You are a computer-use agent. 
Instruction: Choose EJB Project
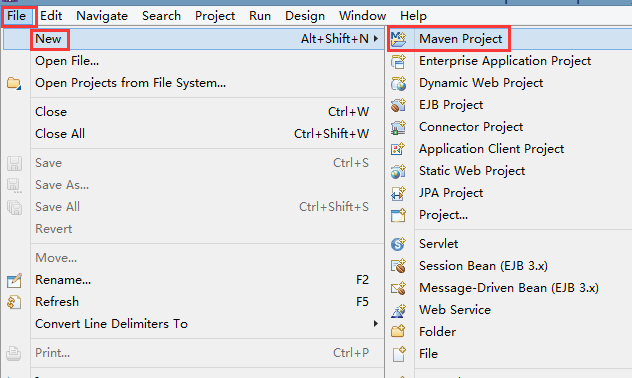click(451, 105)
